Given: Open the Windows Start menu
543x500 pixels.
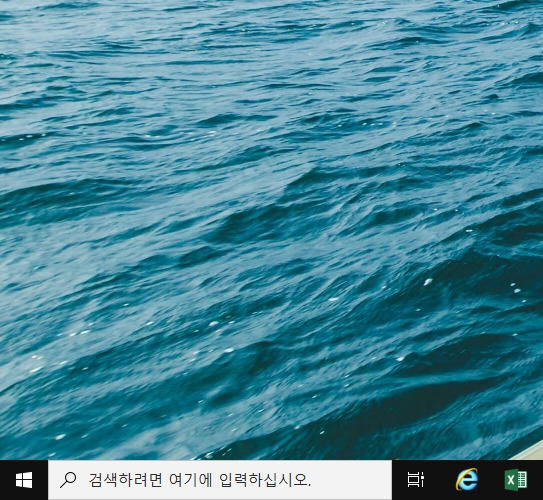Looking at the screenshot, I should 24,480.
